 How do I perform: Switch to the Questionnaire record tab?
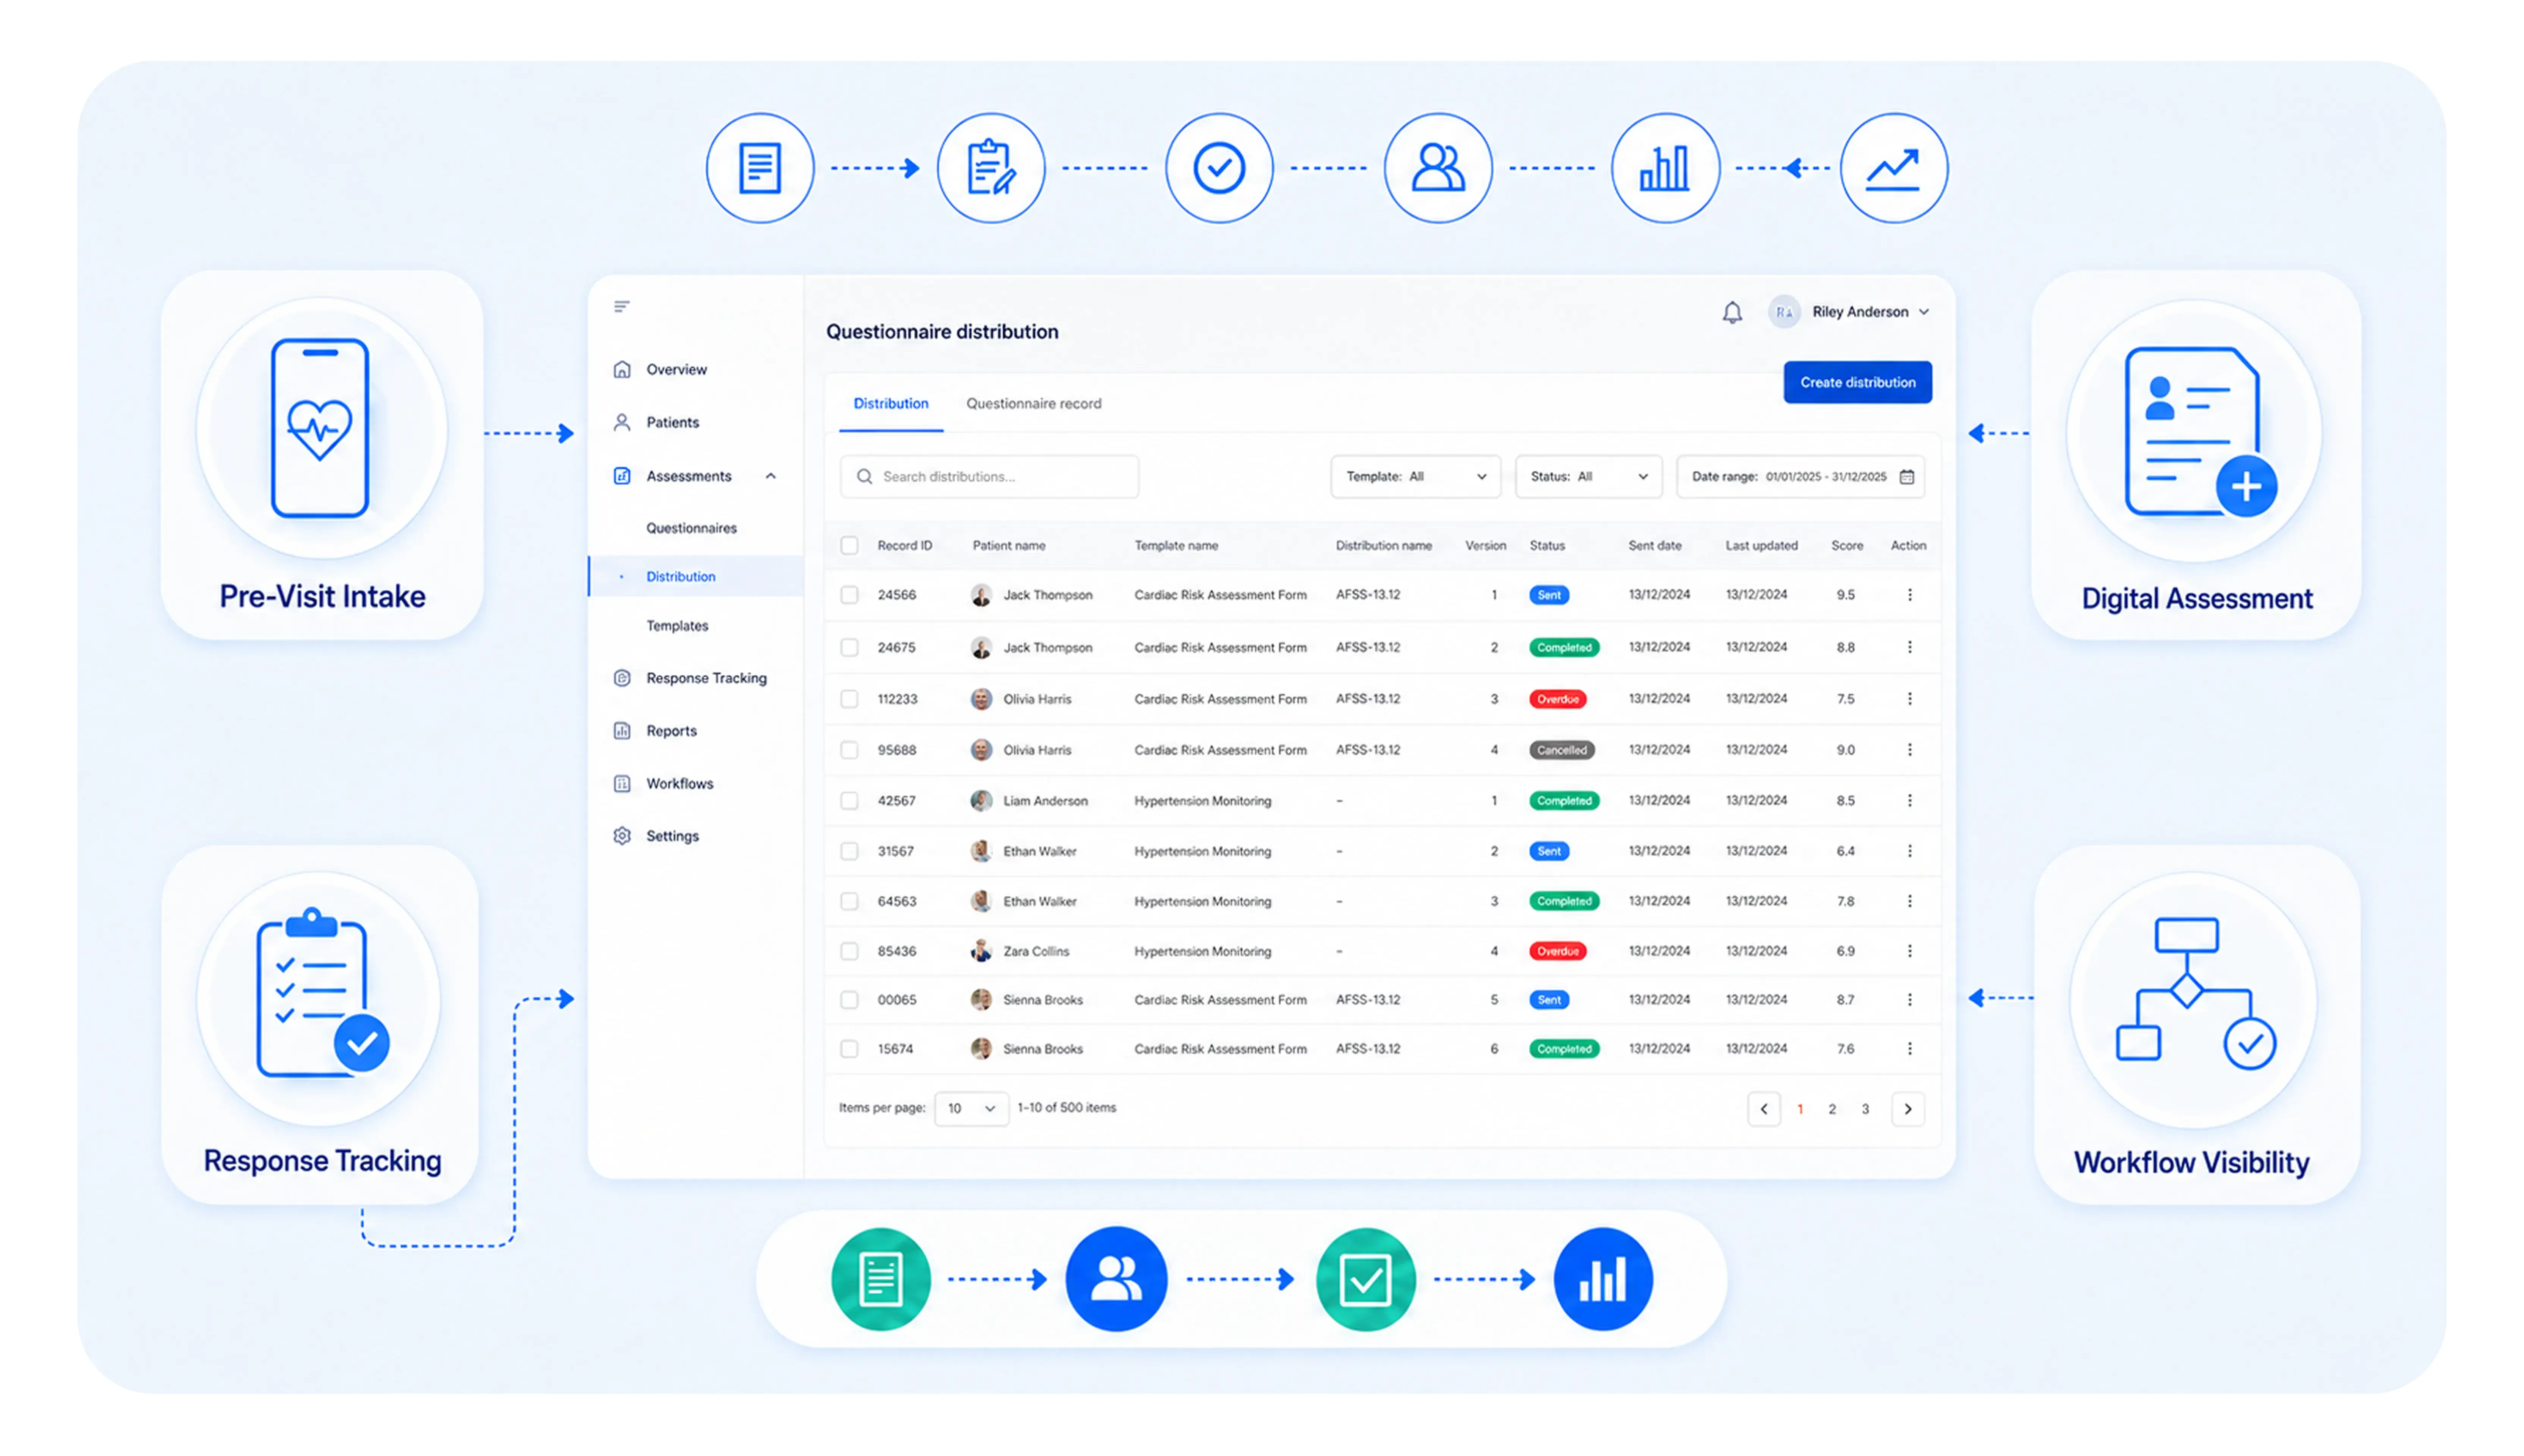pos(1033,404)
